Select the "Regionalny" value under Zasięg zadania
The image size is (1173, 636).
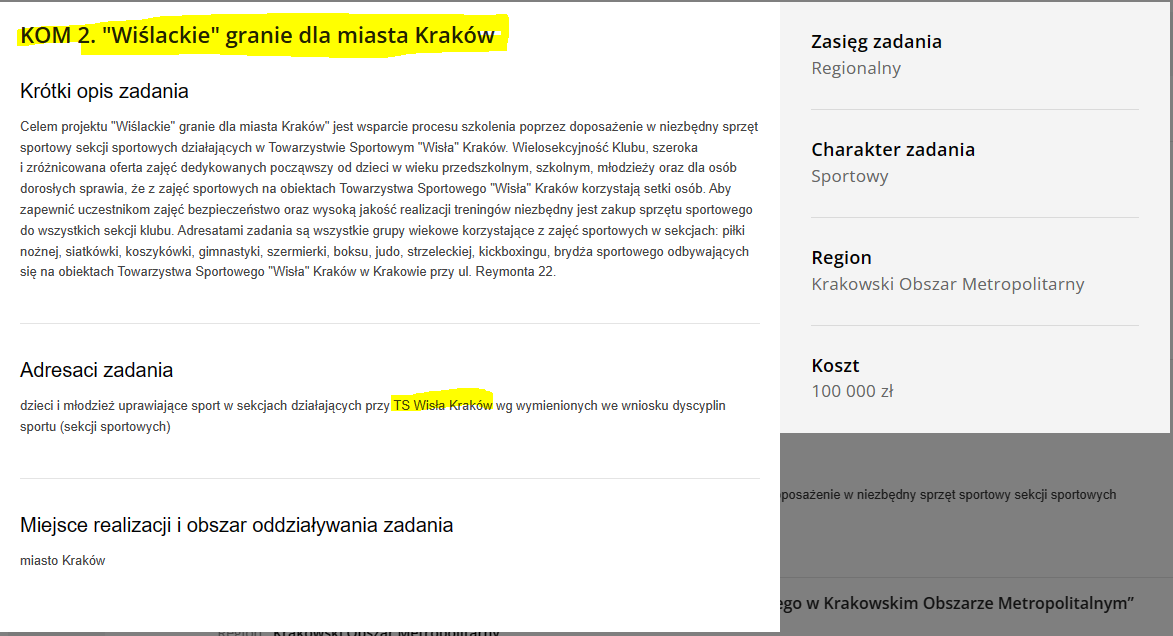tap(857, 68)
